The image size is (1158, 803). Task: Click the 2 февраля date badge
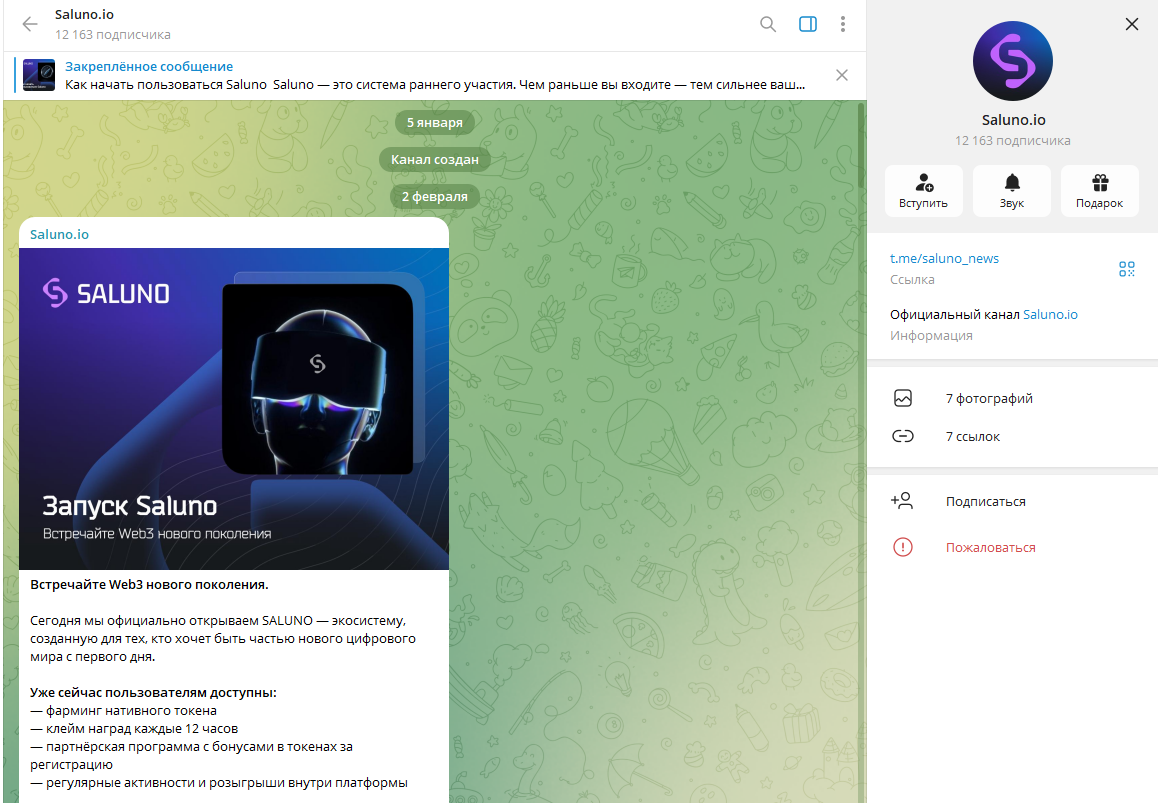[434, 197]
